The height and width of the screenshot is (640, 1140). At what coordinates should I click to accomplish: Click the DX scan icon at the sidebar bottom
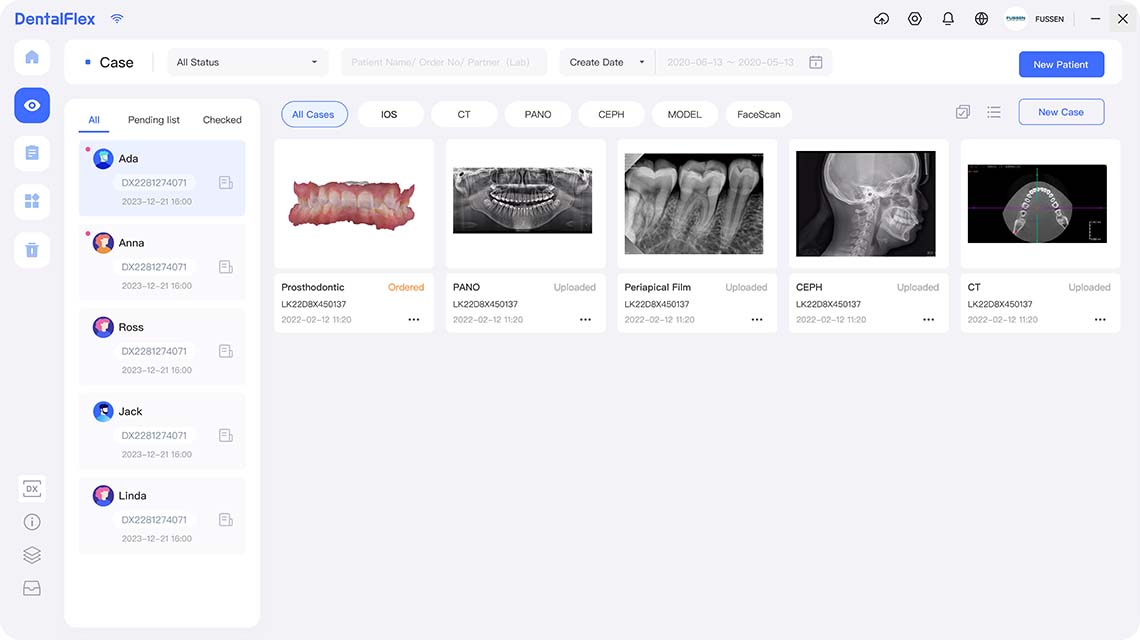pos(32,489)
